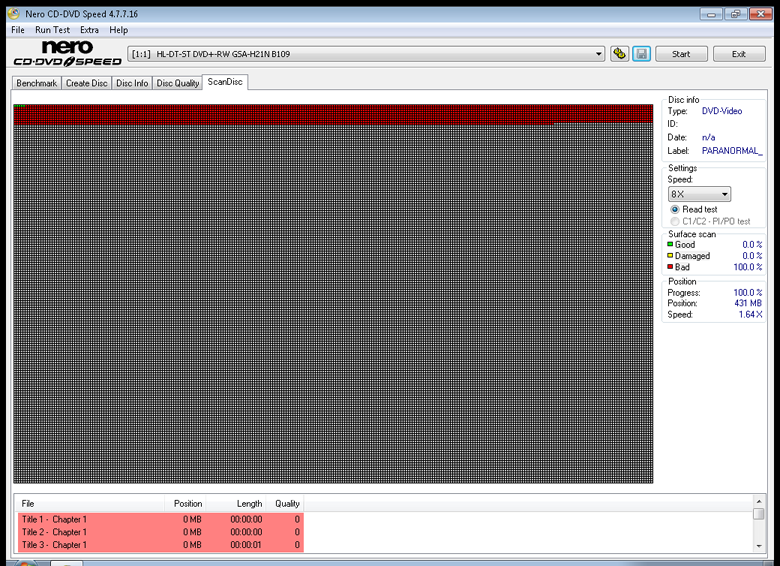Screen dimensions: 780x566
Task: Select the ScanDisc tab
Action: tap(225, 82)
